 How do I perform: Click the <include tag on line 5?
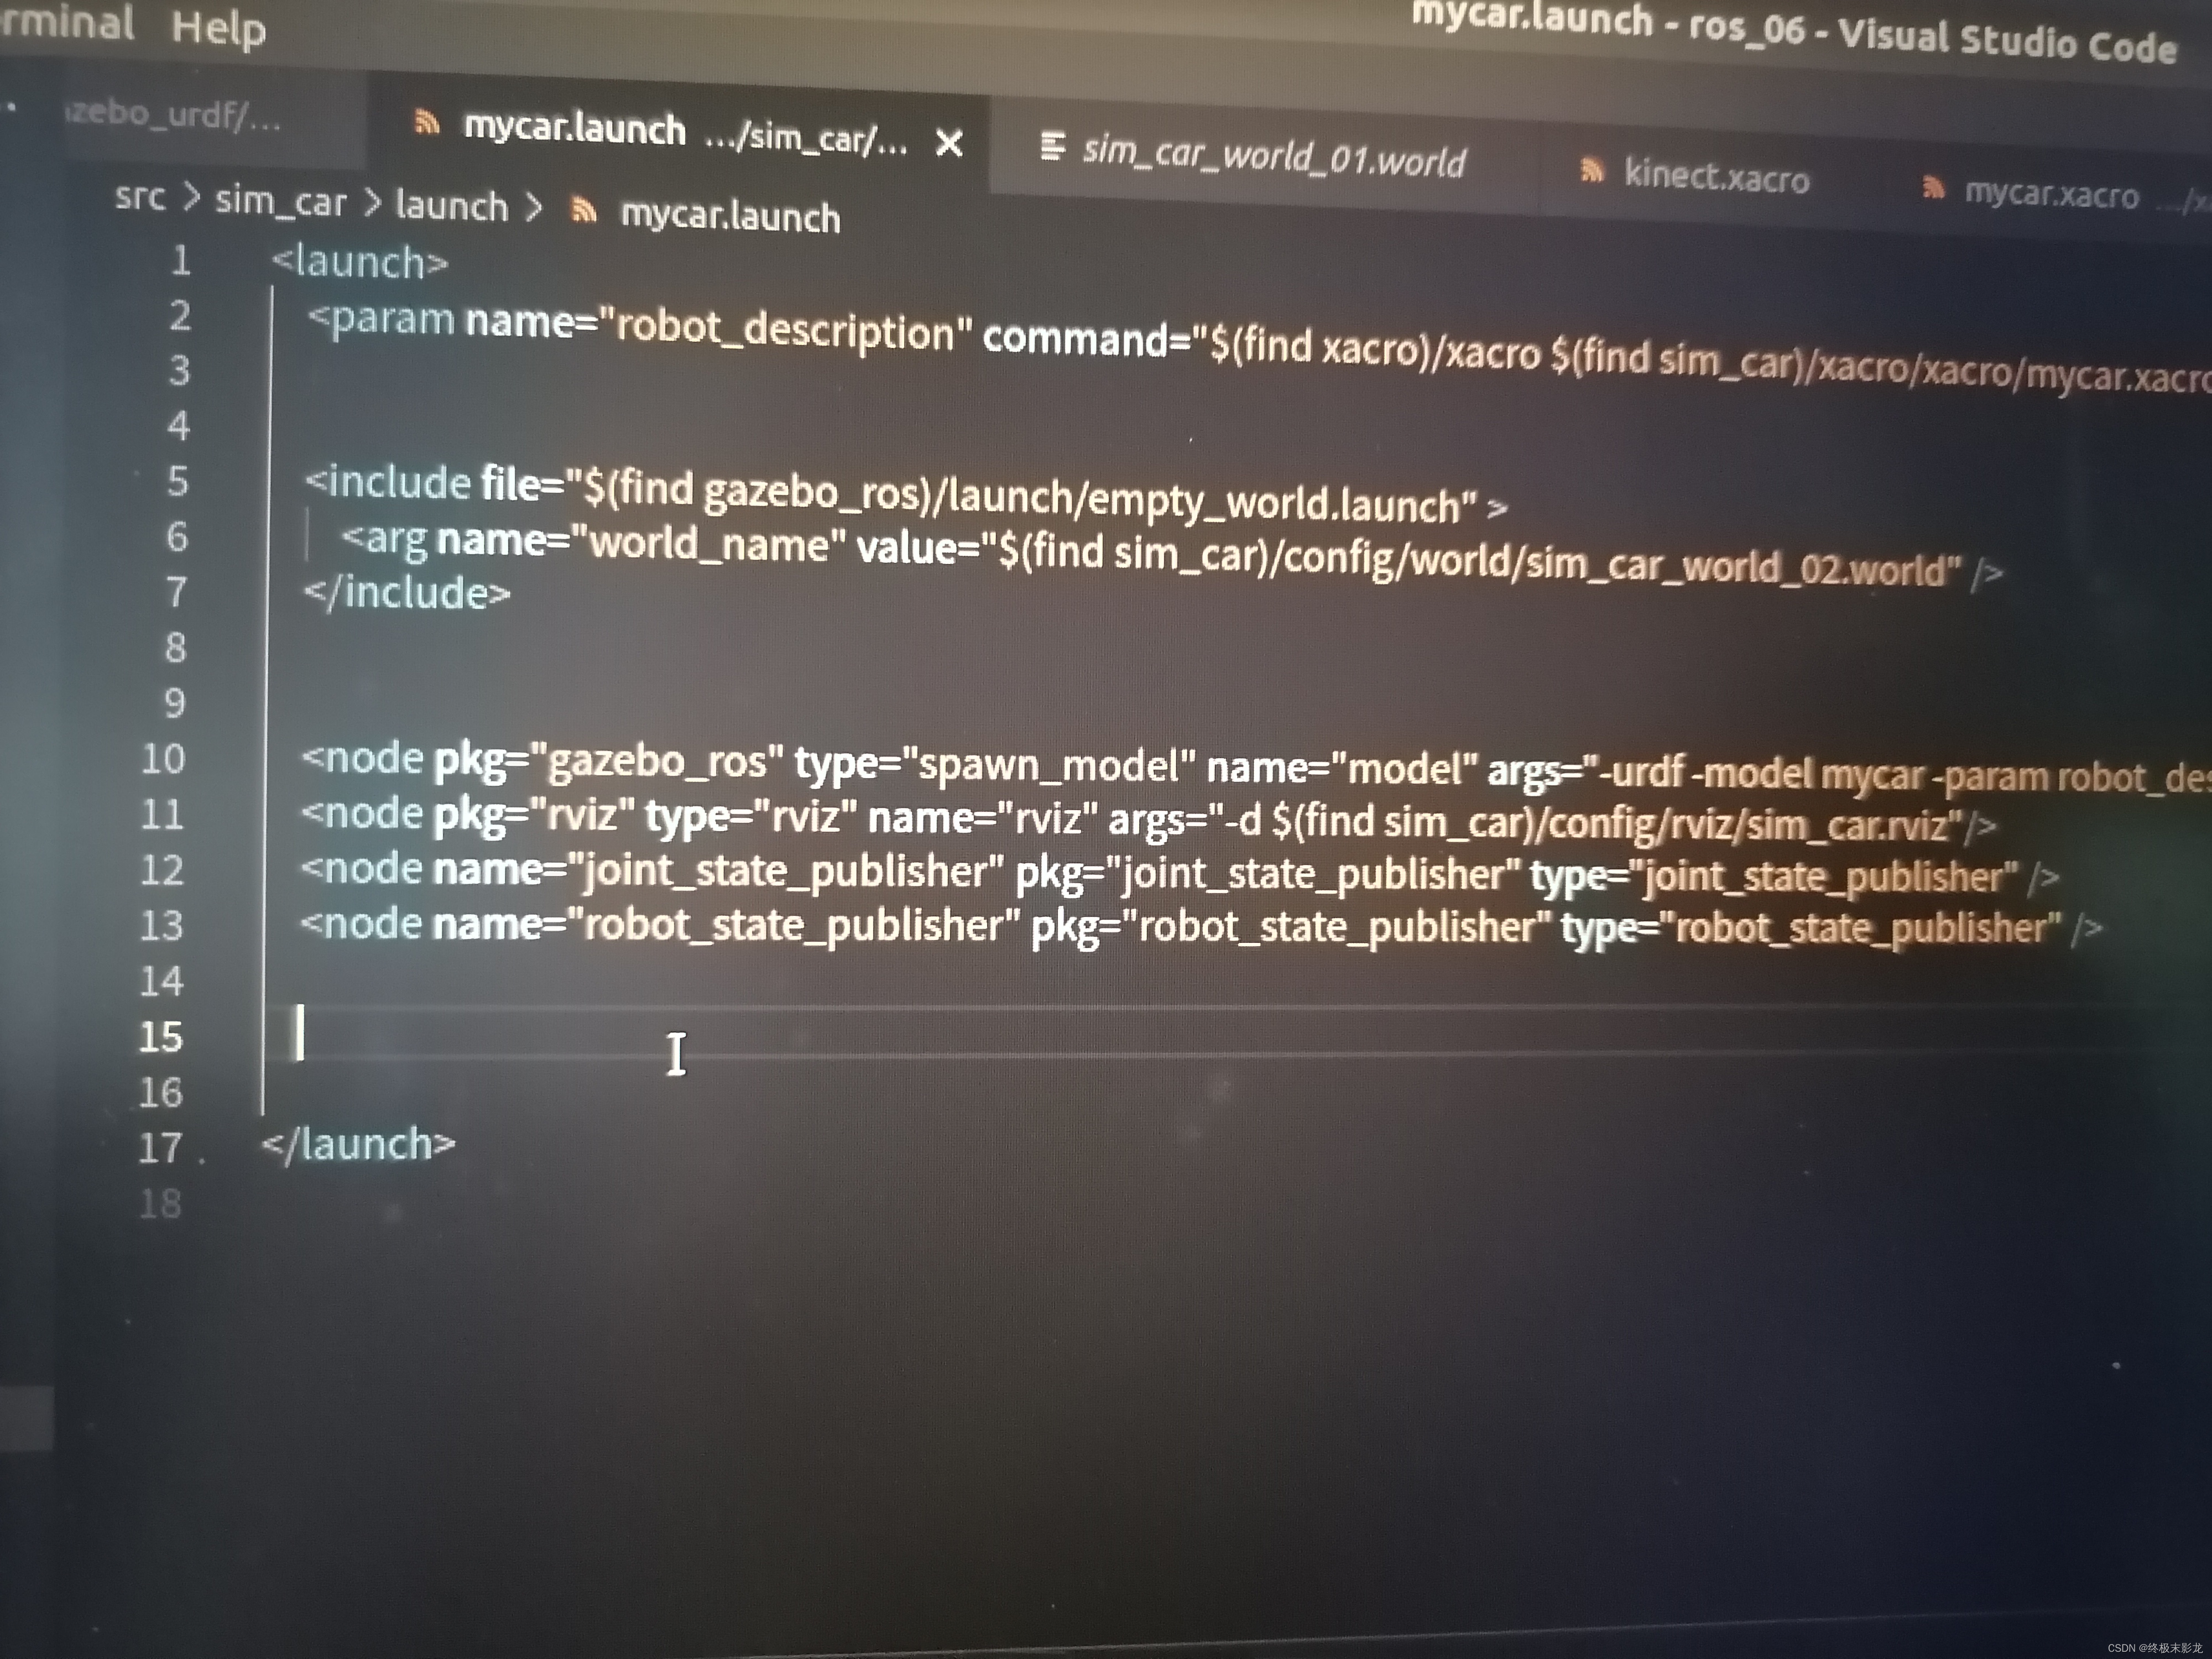(388, 482)
